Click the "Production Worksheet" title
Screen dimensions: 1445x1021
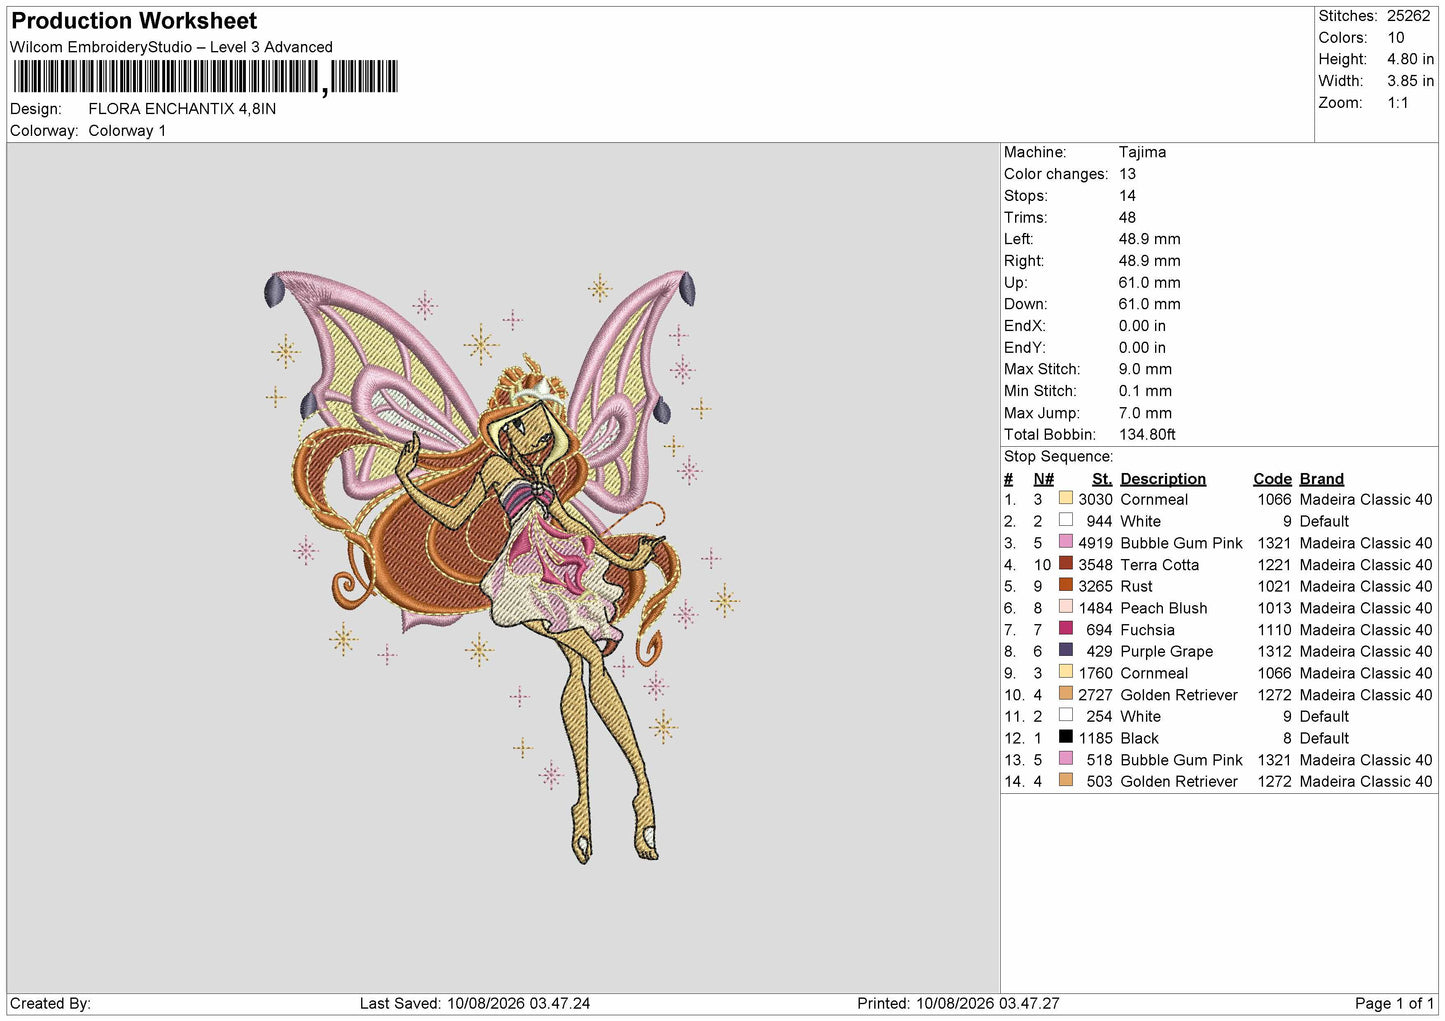point(134,21)
